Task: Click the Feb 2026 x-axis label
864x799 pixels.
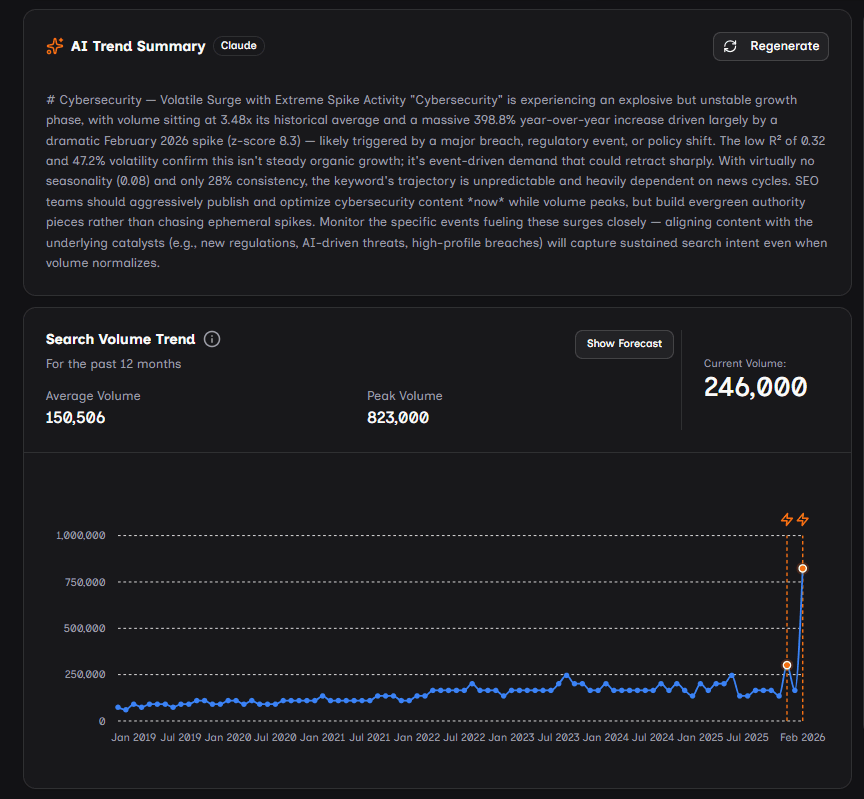Action: click(x=802, y=737)
